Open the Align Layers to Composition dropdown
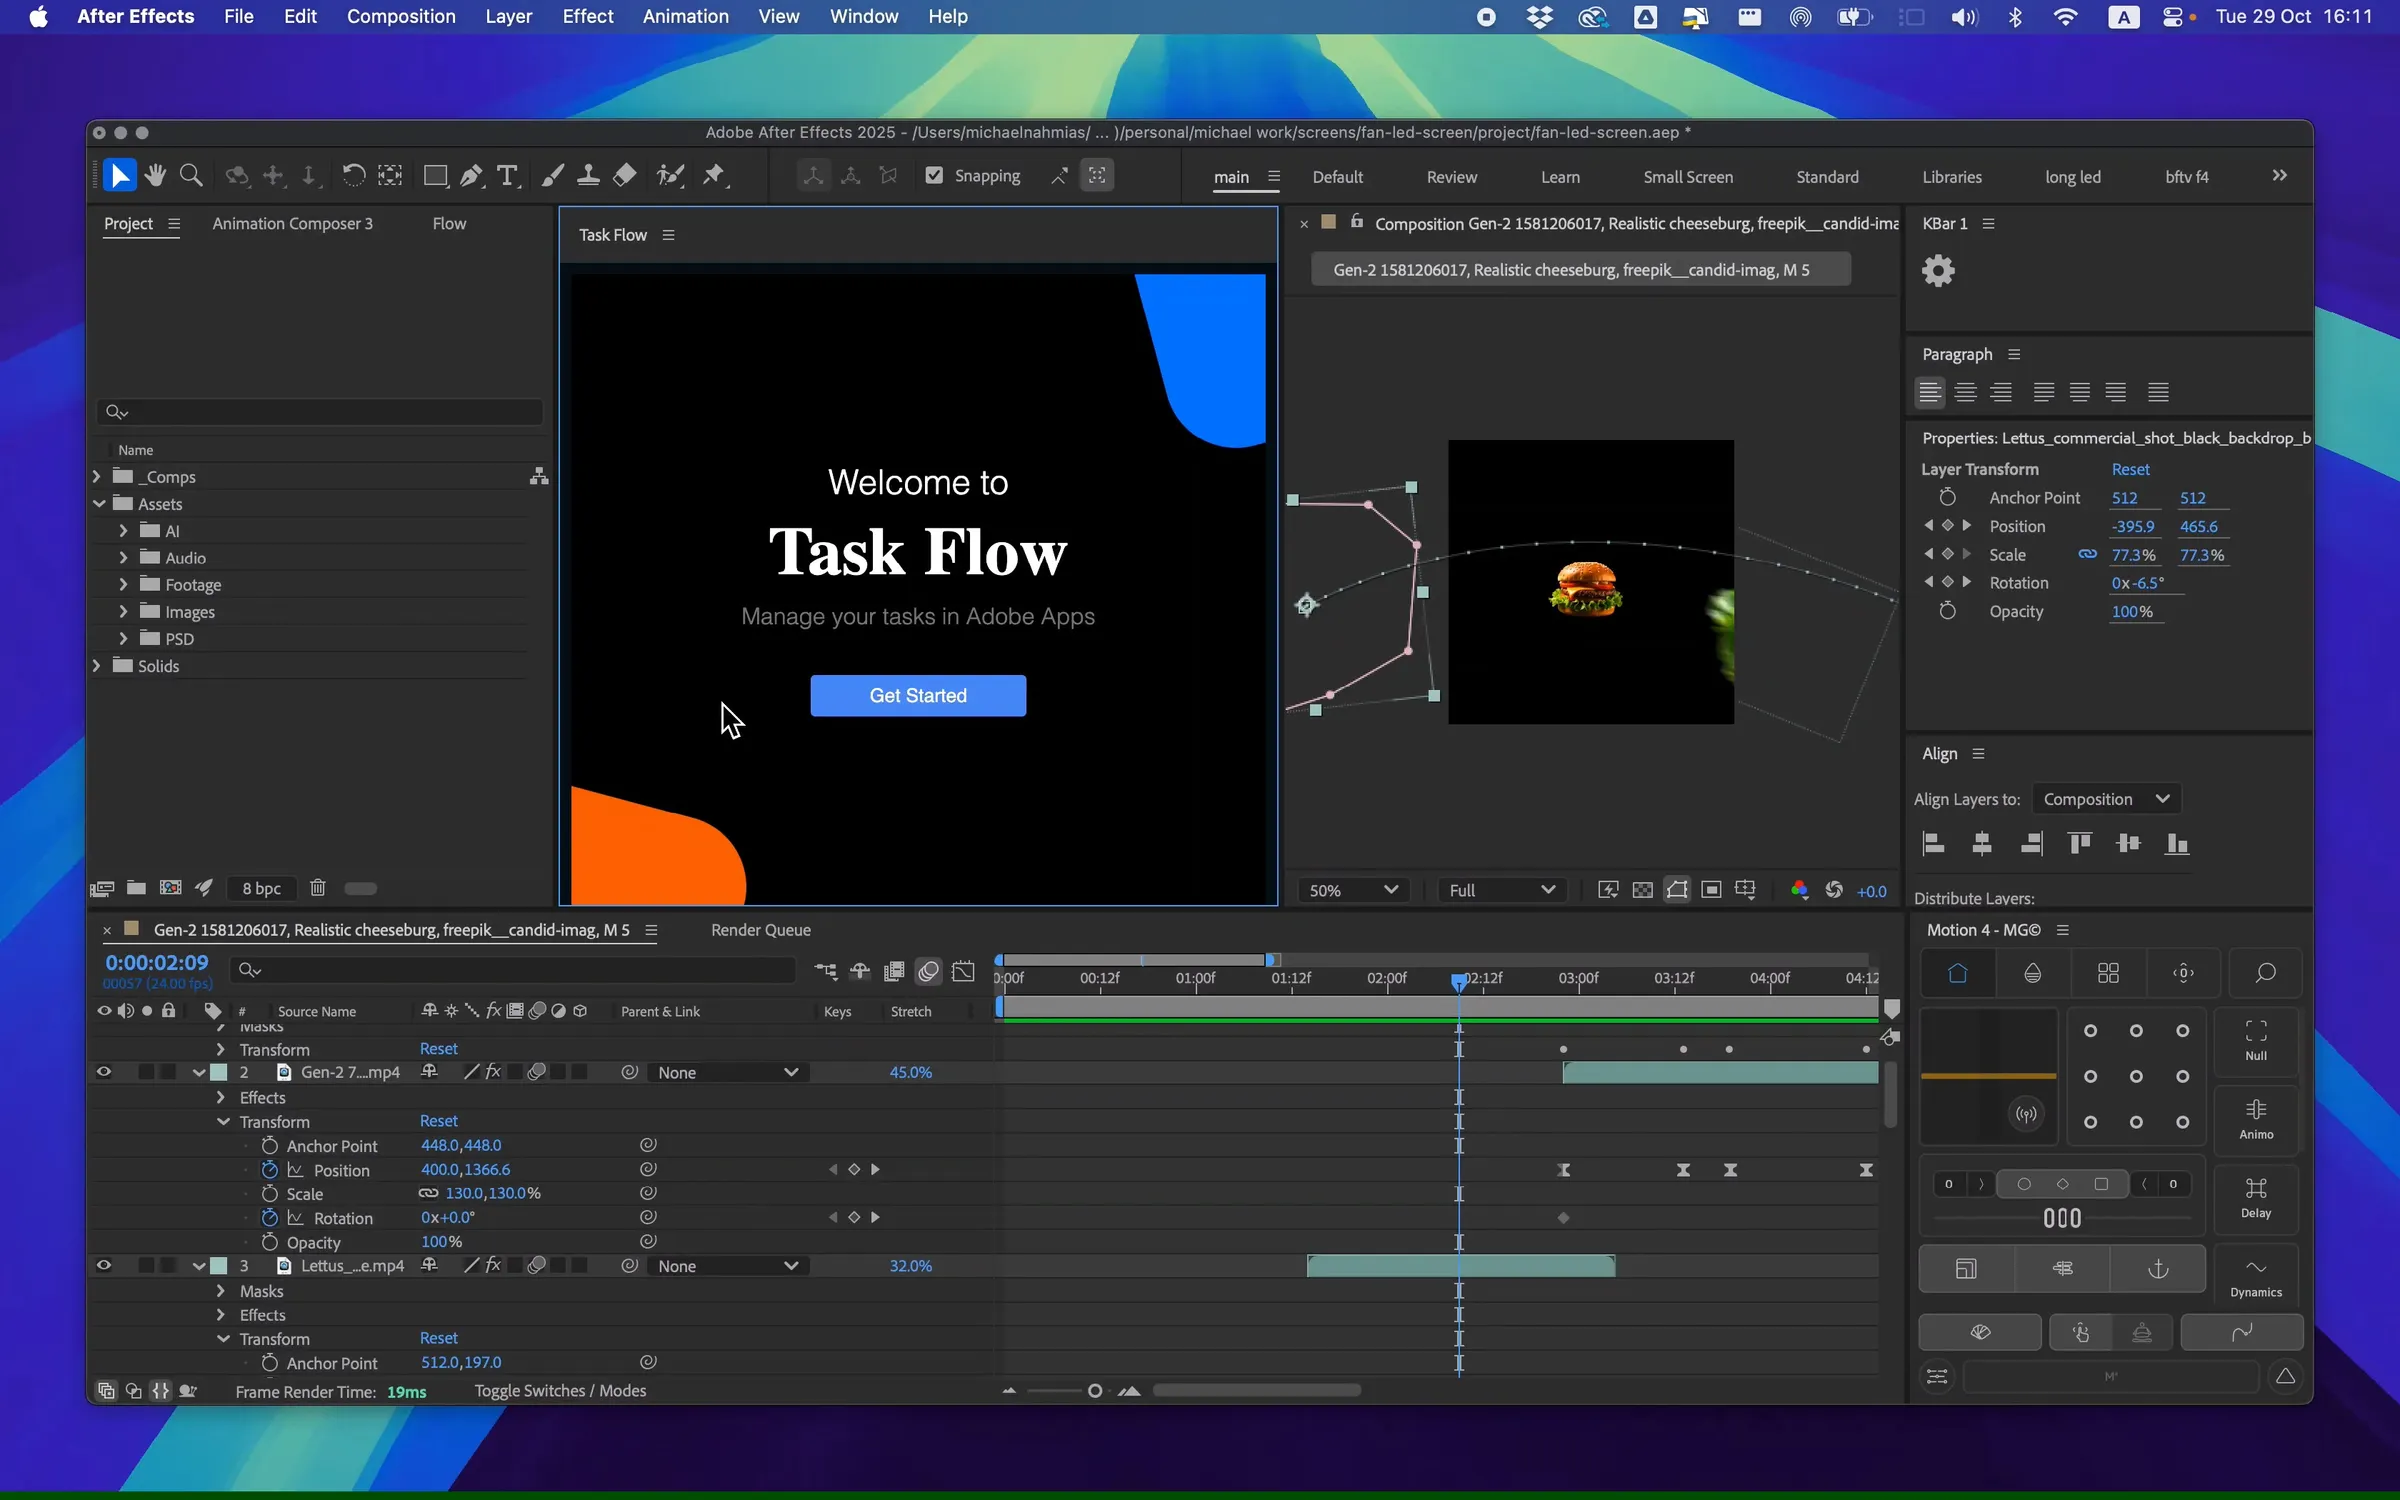 [x=2106, y=798]
